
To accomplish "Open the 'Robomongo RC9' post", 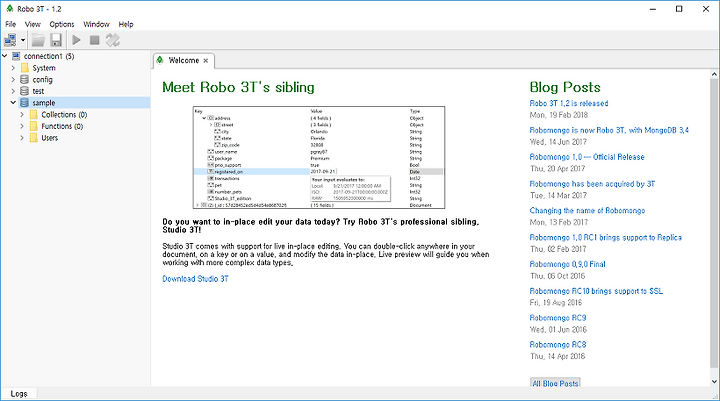I will tap(558, 318).
